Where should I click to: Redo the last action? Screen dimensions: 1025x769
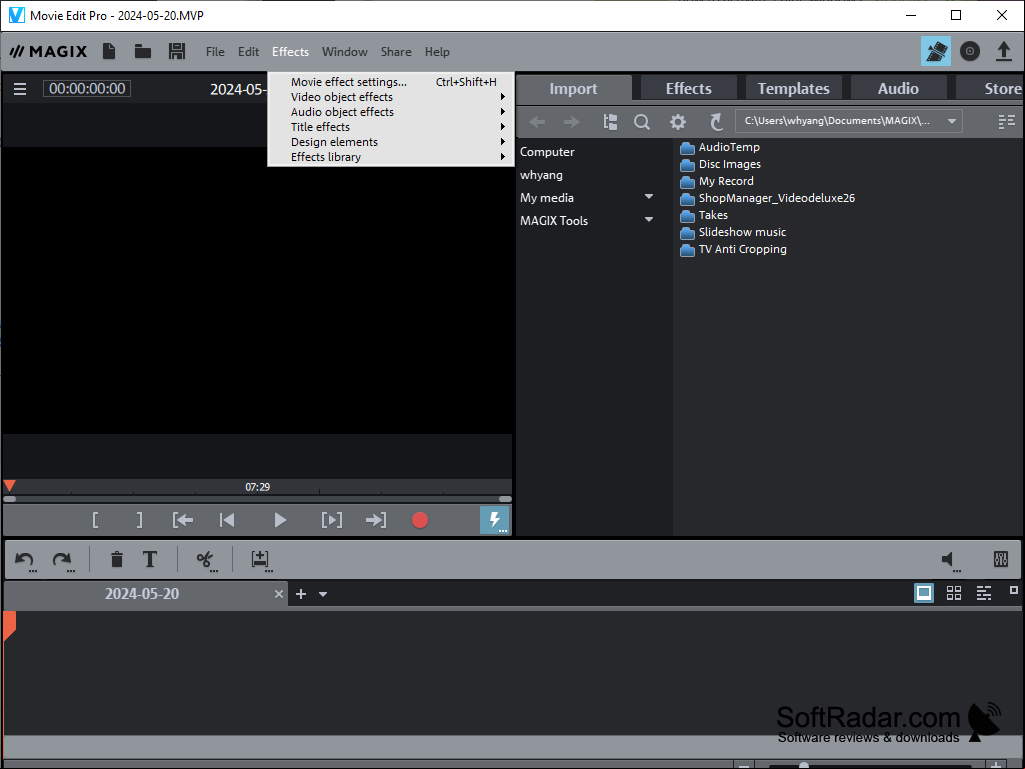pos(63,560)
